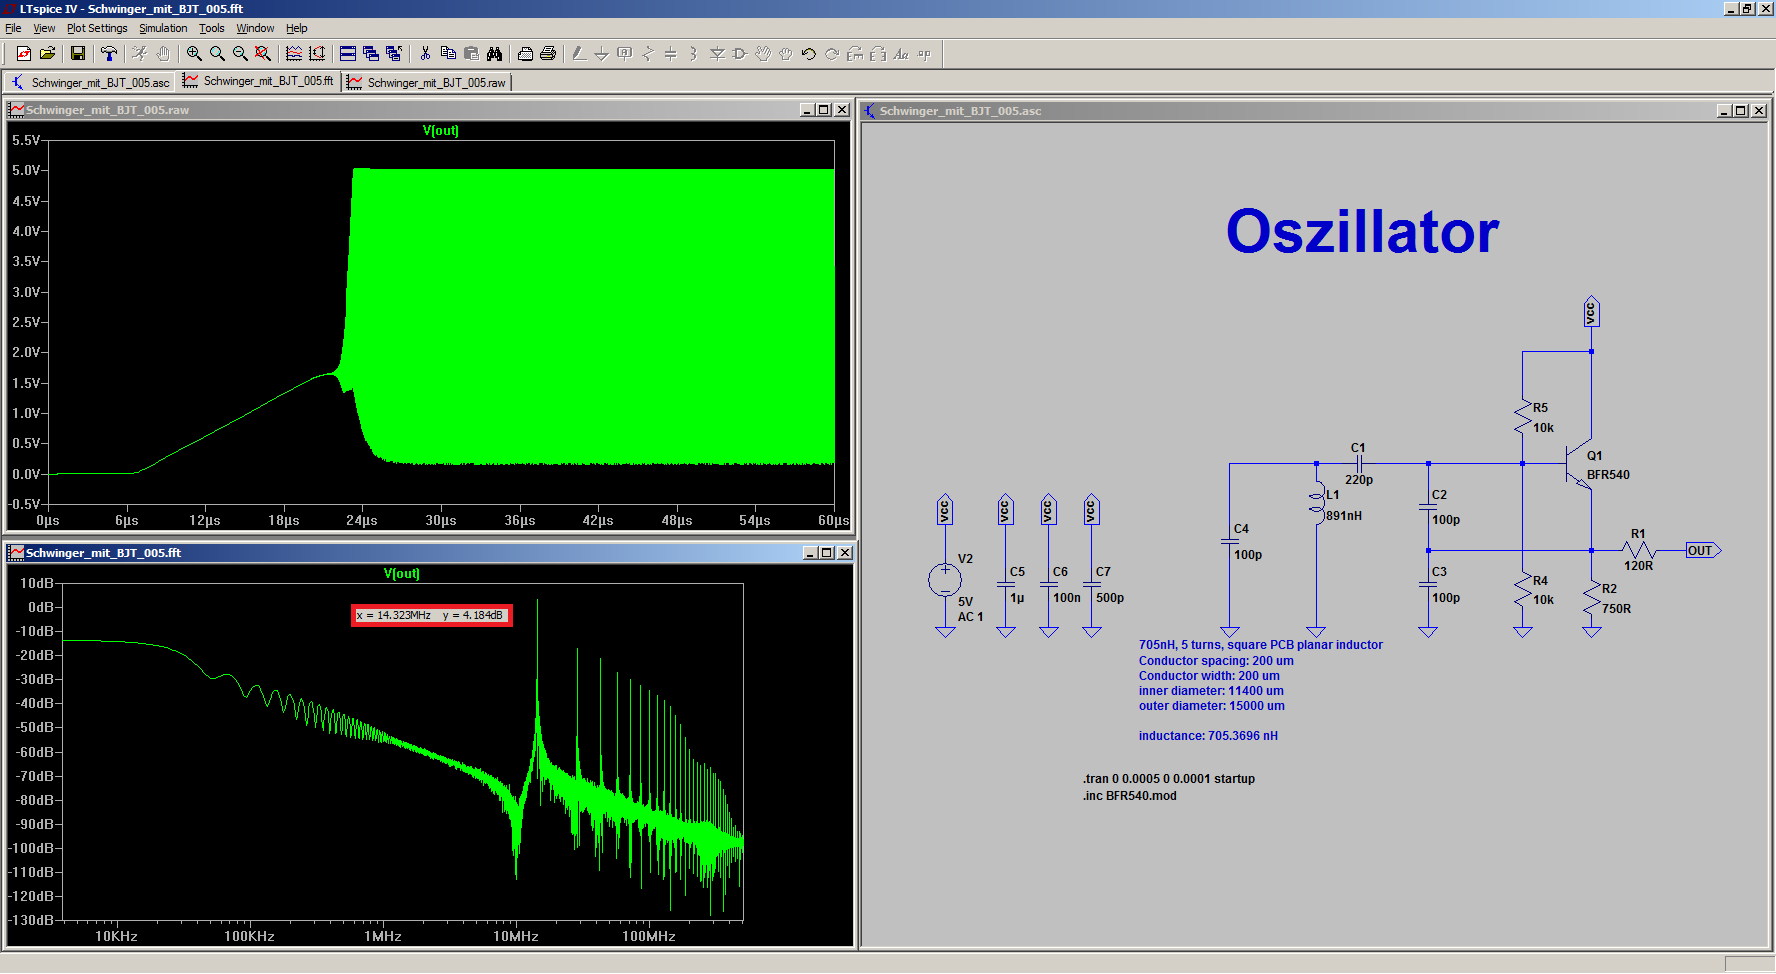Click the New Schematic toolbar icon
Screen dimensions: 1776x974
pyautogui.click(x=24, y=54)
